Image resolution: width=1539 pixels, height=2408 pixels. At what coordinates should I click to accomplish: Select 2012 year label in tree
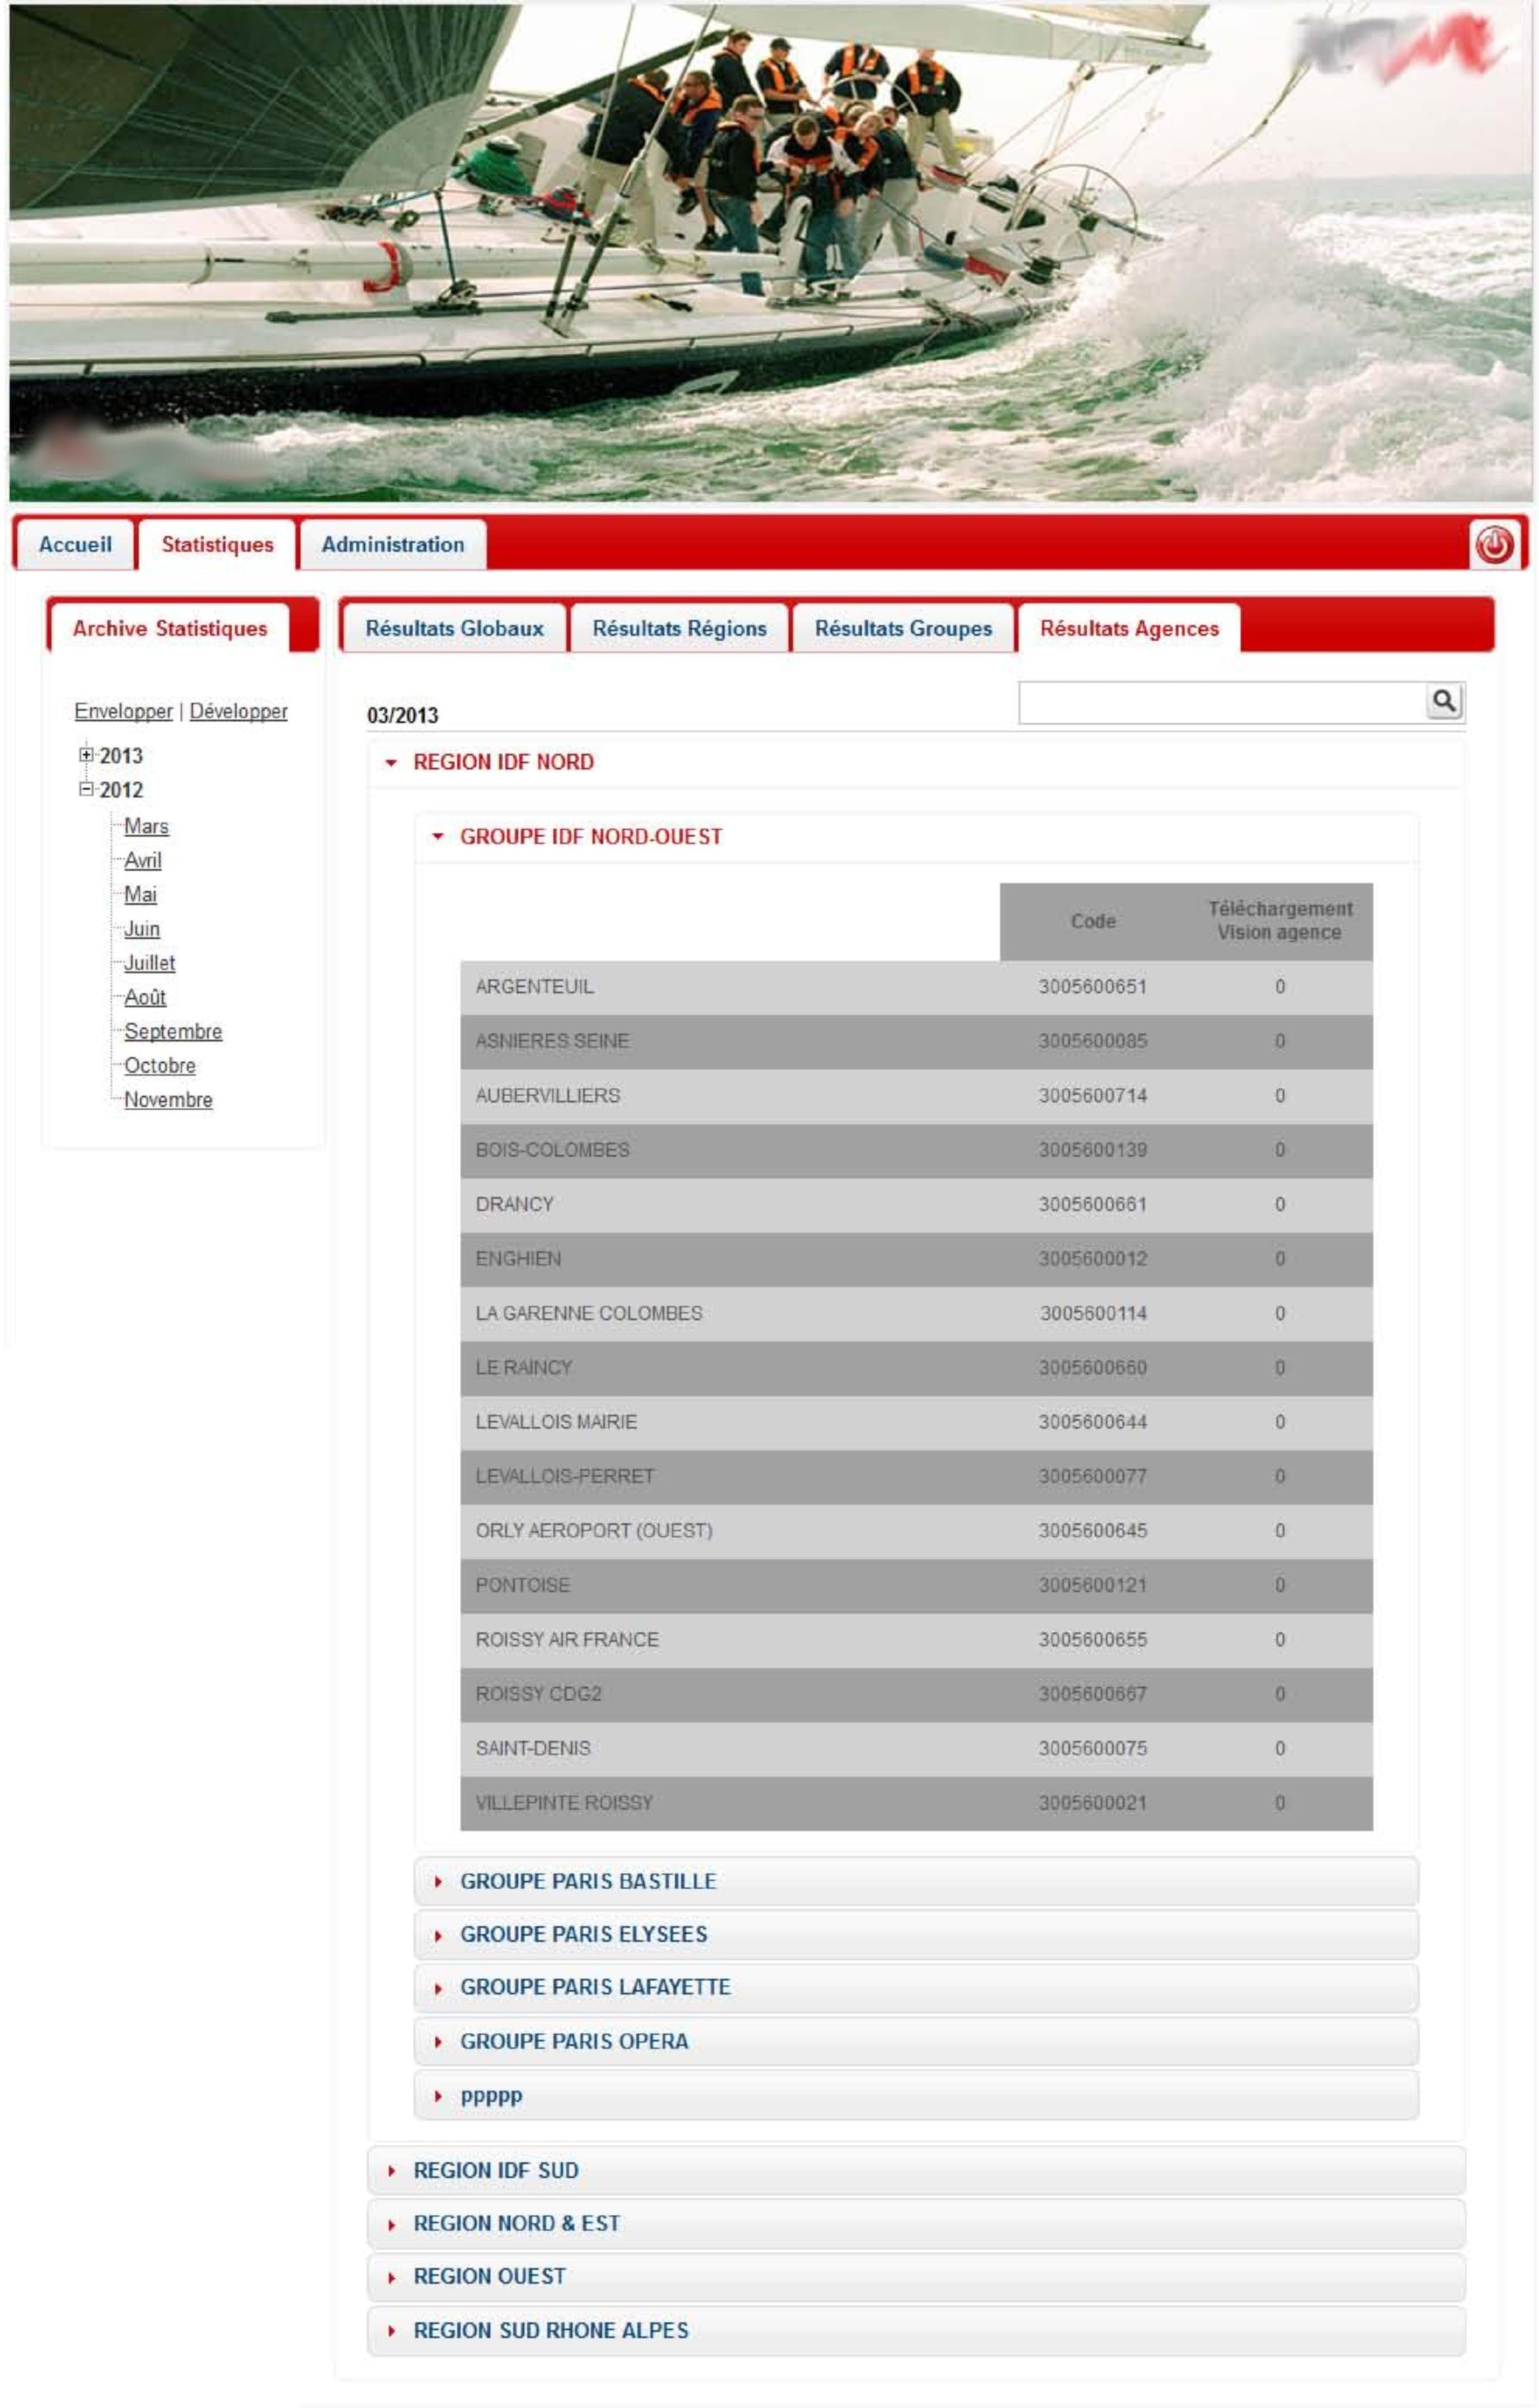coord(121,790)
